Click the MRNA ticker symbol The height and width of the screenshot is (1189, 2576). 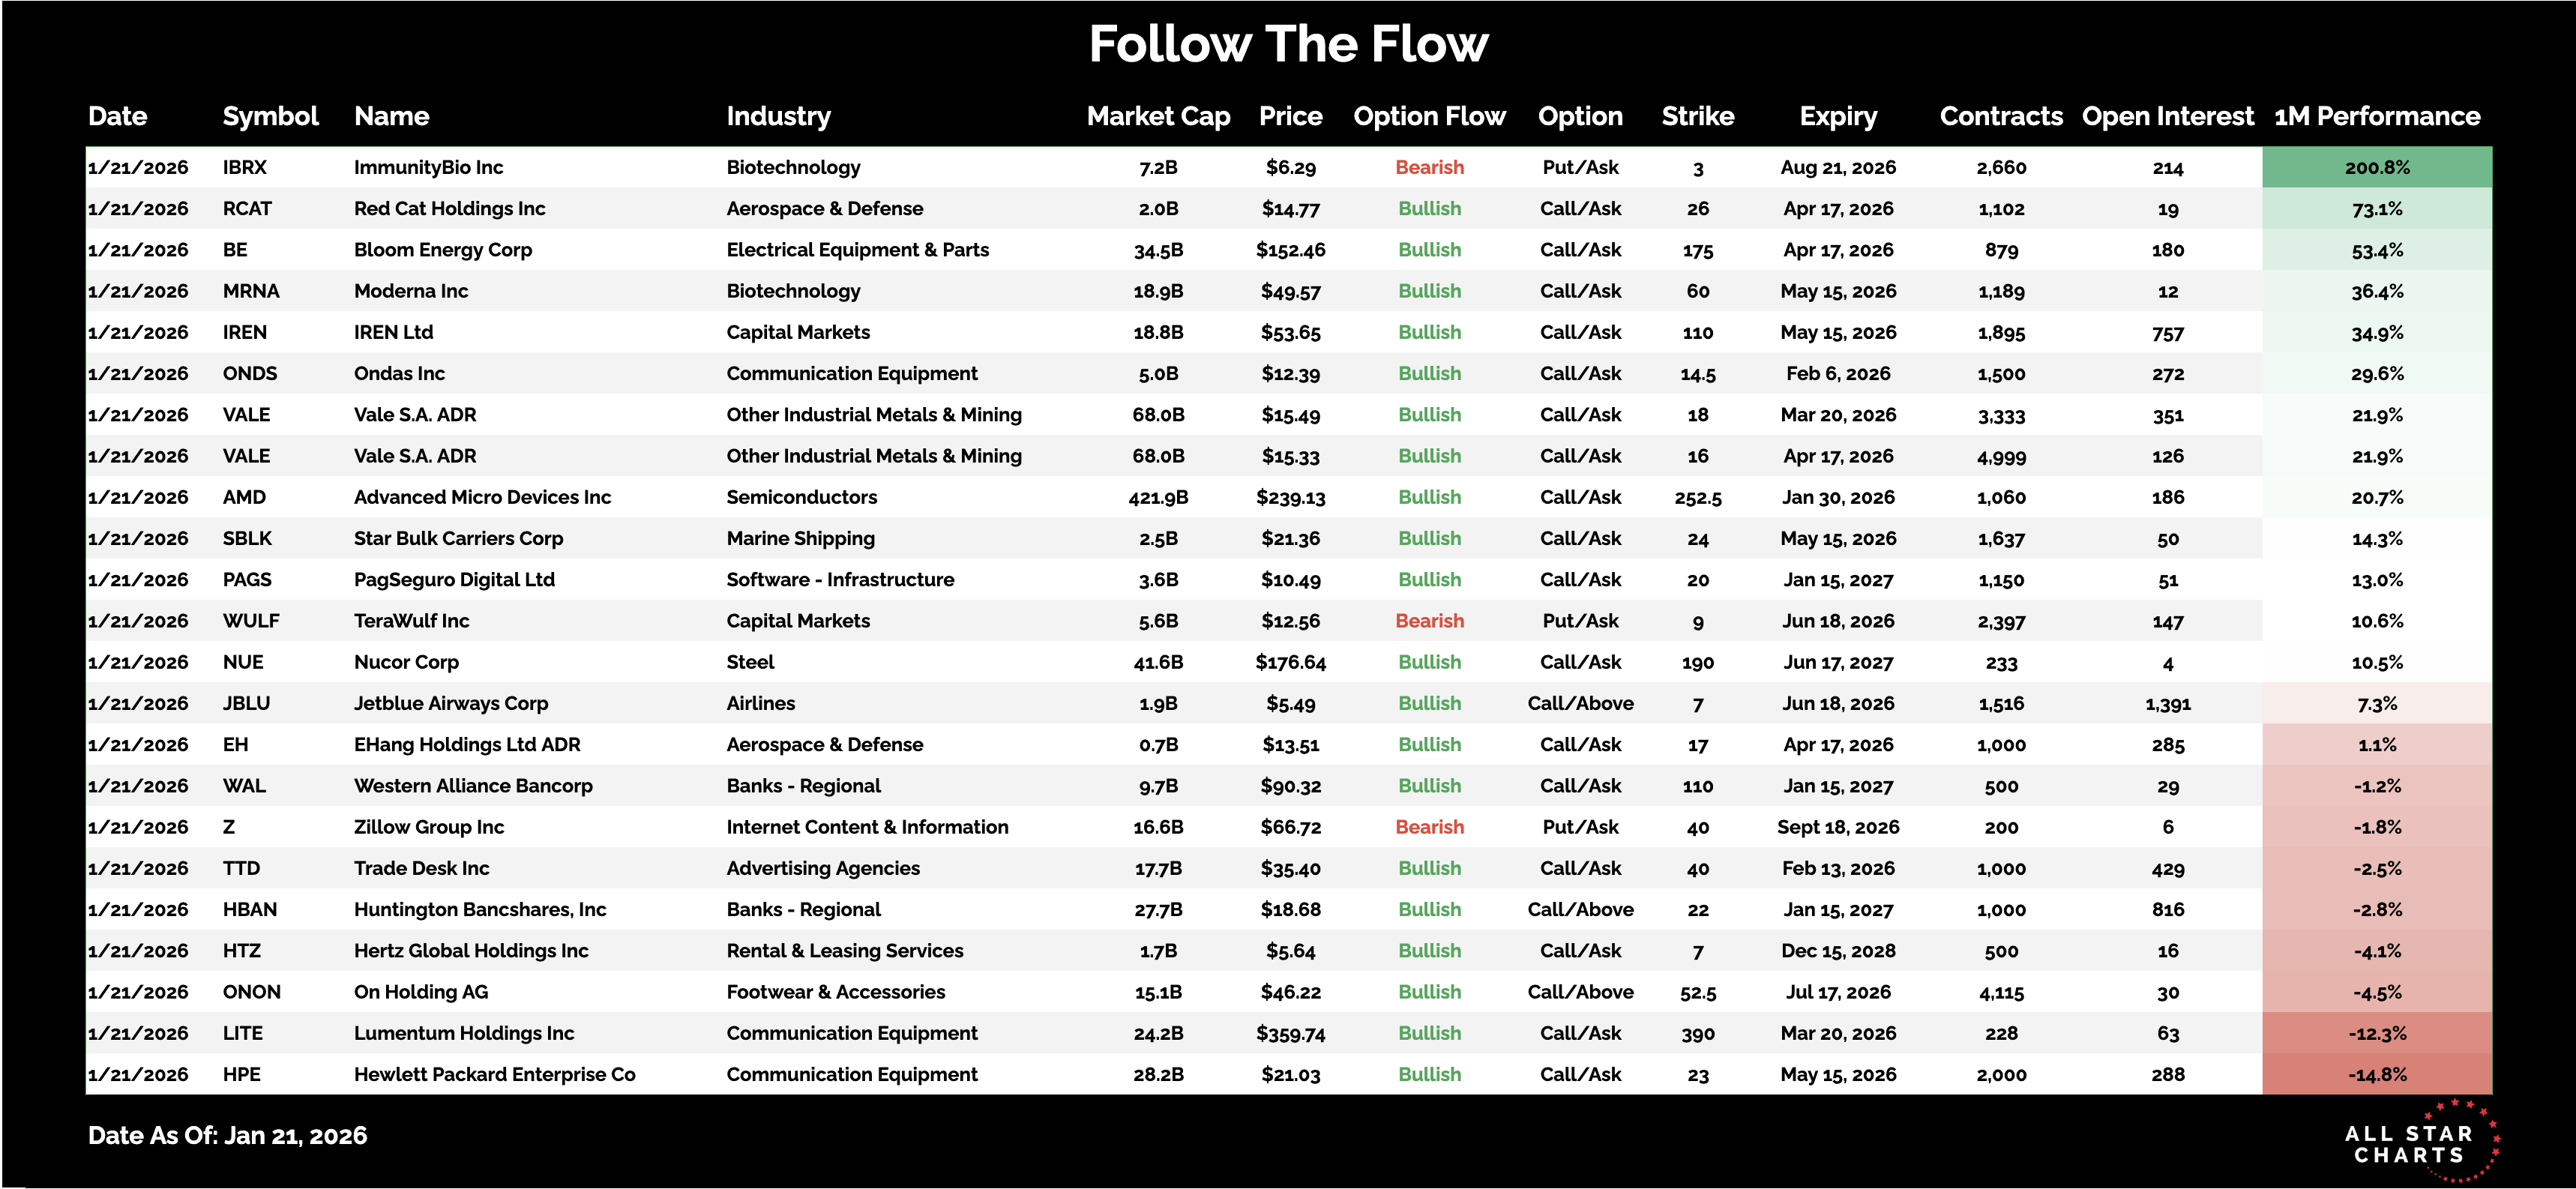(x=251, y=291)
